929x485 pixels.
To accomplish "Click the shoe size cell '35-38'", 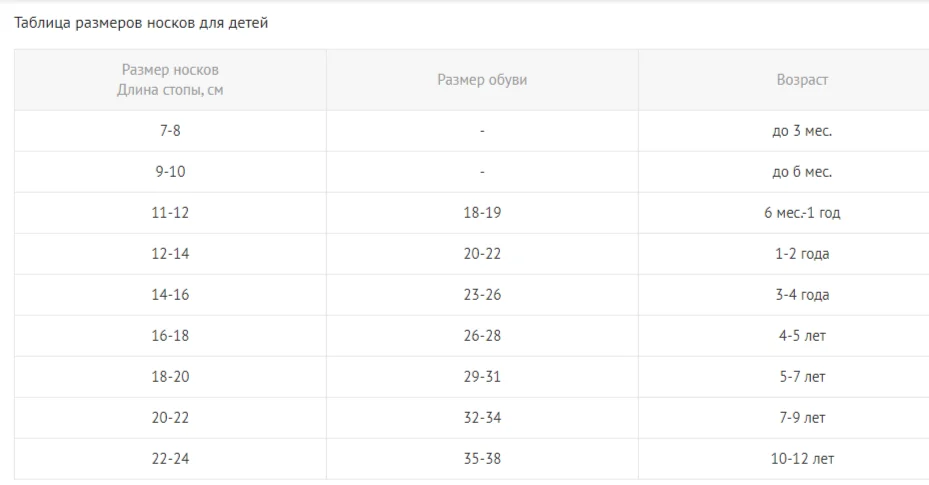I will click(482, 459).
